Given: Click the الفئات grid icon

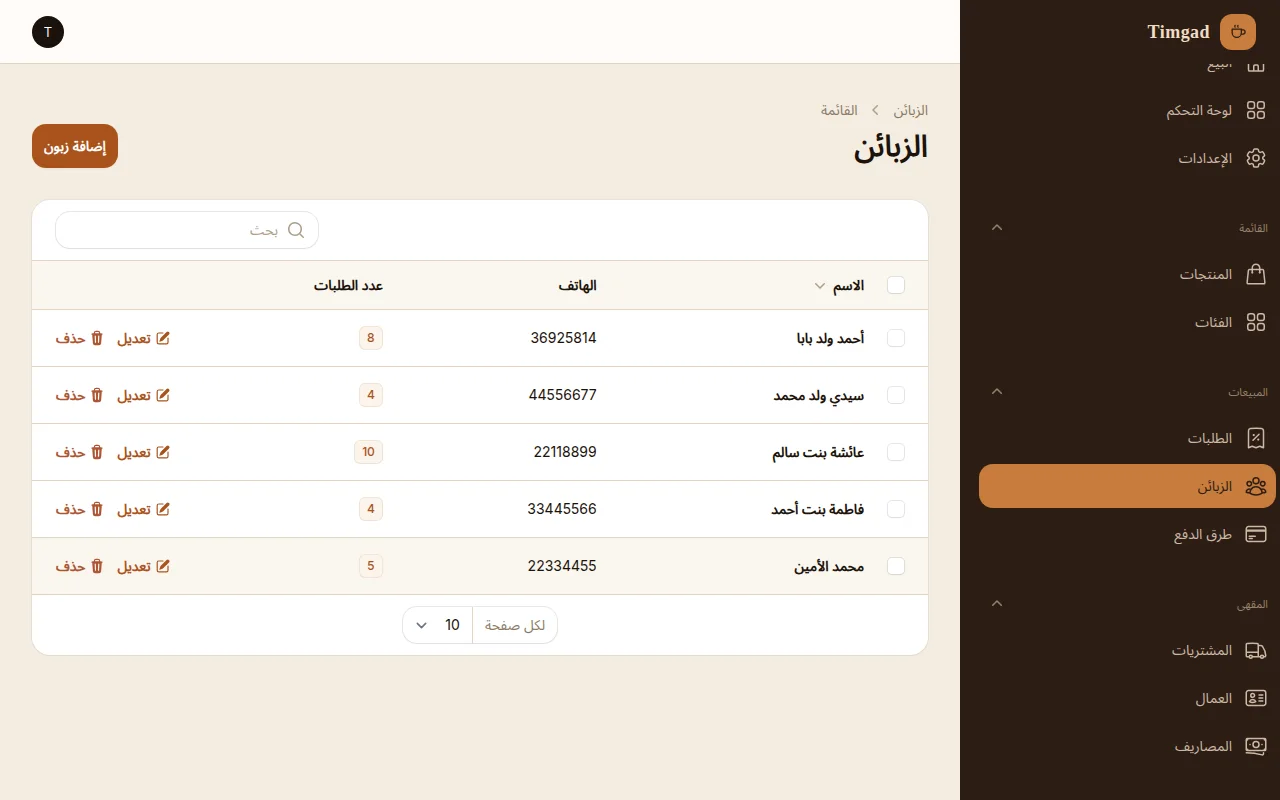Looking at the screenshot, I should point(1256,322).
